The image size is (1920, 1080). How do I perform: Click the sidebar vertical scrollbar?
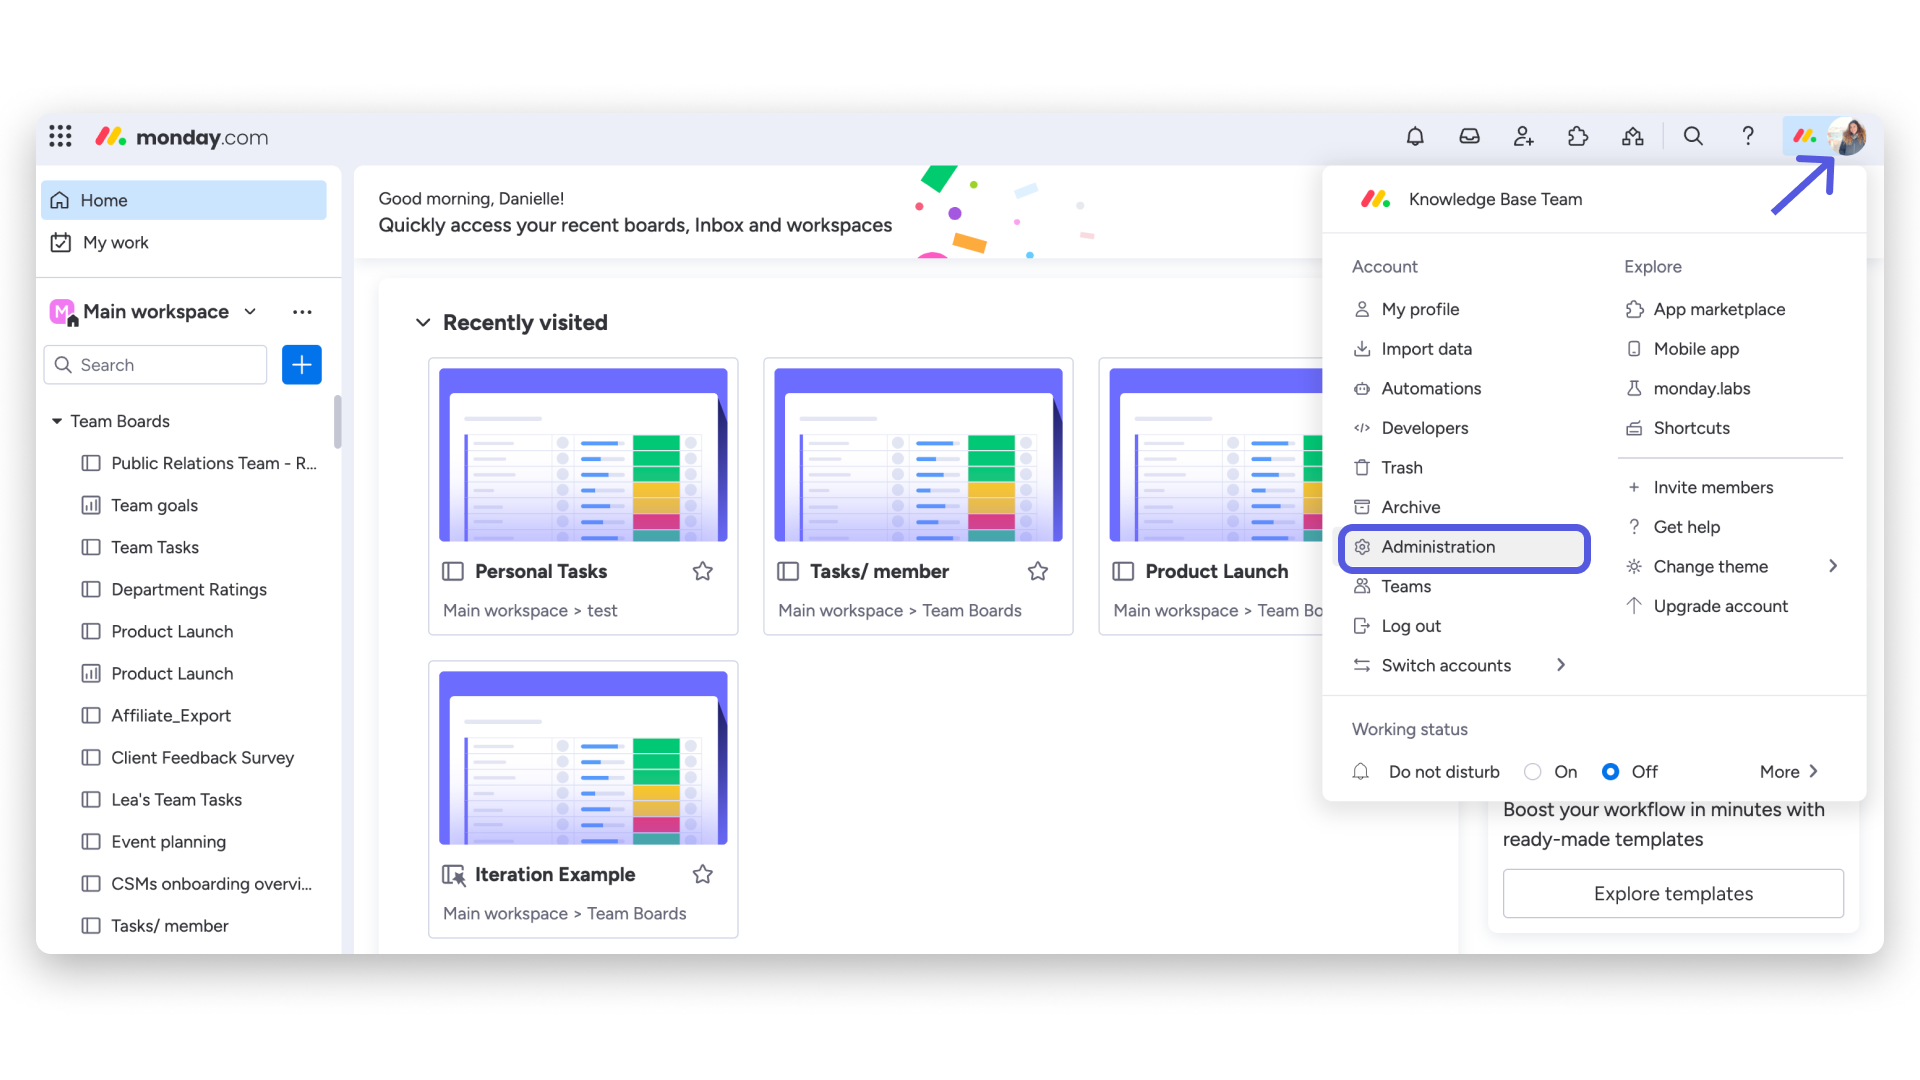(337, 422)
